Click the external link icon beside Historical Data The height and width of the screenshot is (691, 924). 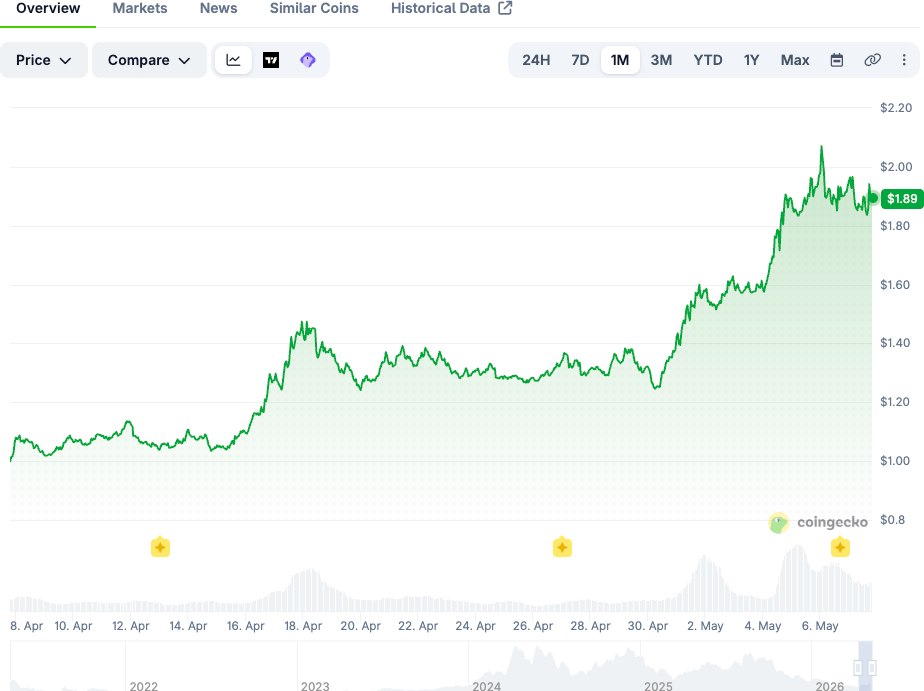[x=505, y=8]
